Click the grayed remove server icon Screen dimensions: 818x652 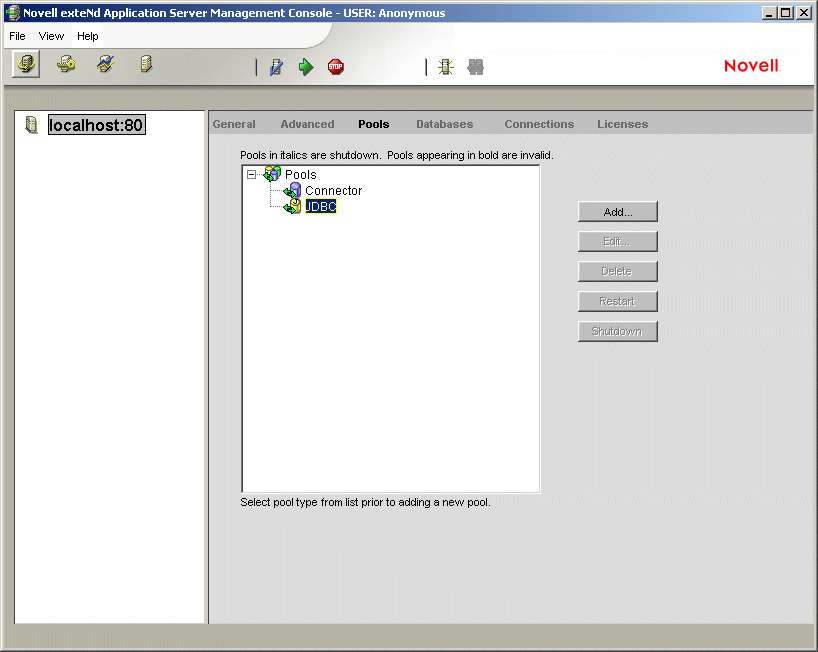(475, 67)
